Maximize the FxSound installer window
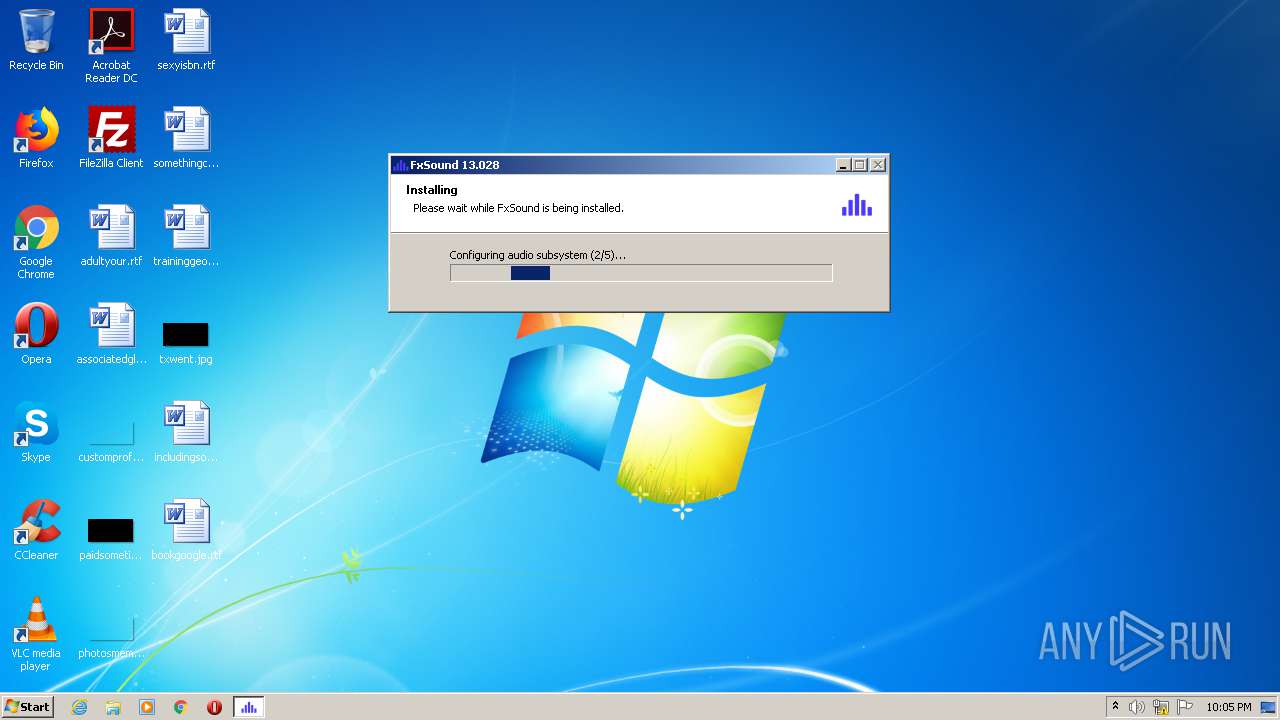The image size is (1280, 720). pyautogui.click(x=860, y=165)
